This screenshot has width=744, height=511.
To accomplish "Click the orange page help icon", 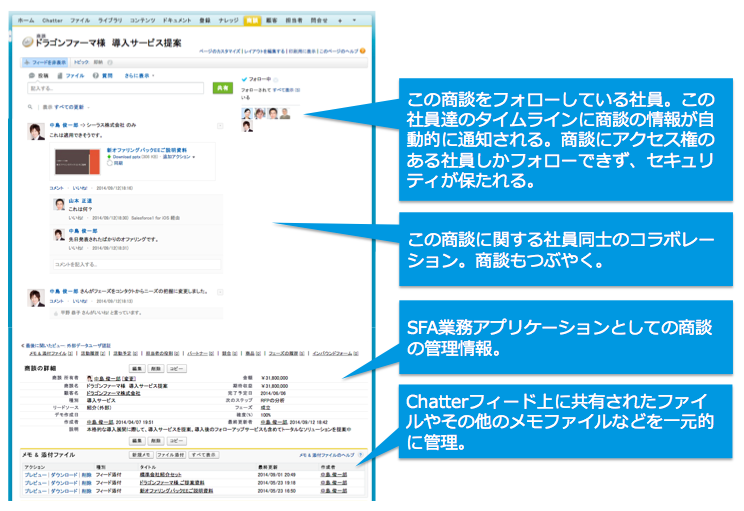I will point(363,51).
